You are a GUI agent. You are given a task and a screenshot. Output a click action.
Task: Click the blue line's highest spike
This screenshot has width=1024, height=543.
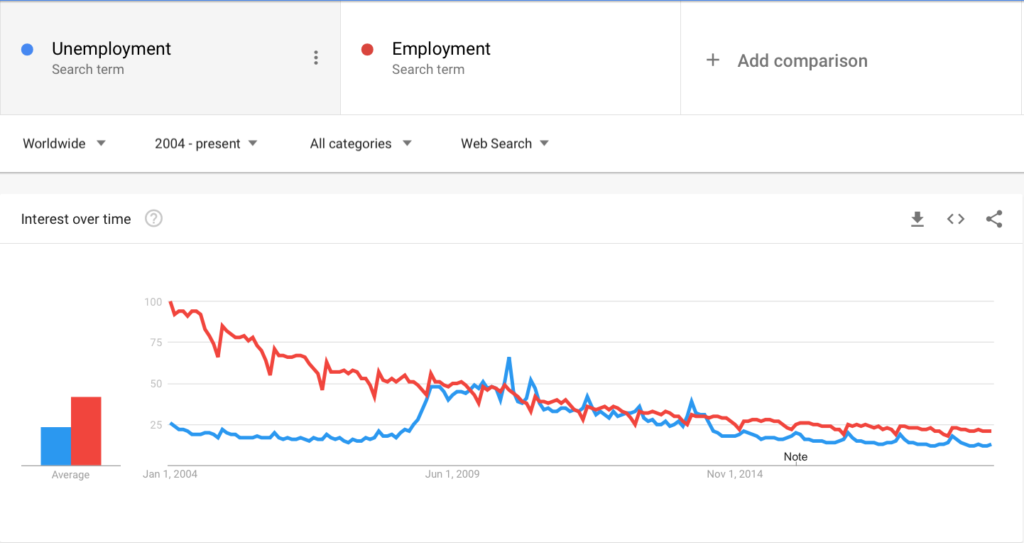point(509,358)
